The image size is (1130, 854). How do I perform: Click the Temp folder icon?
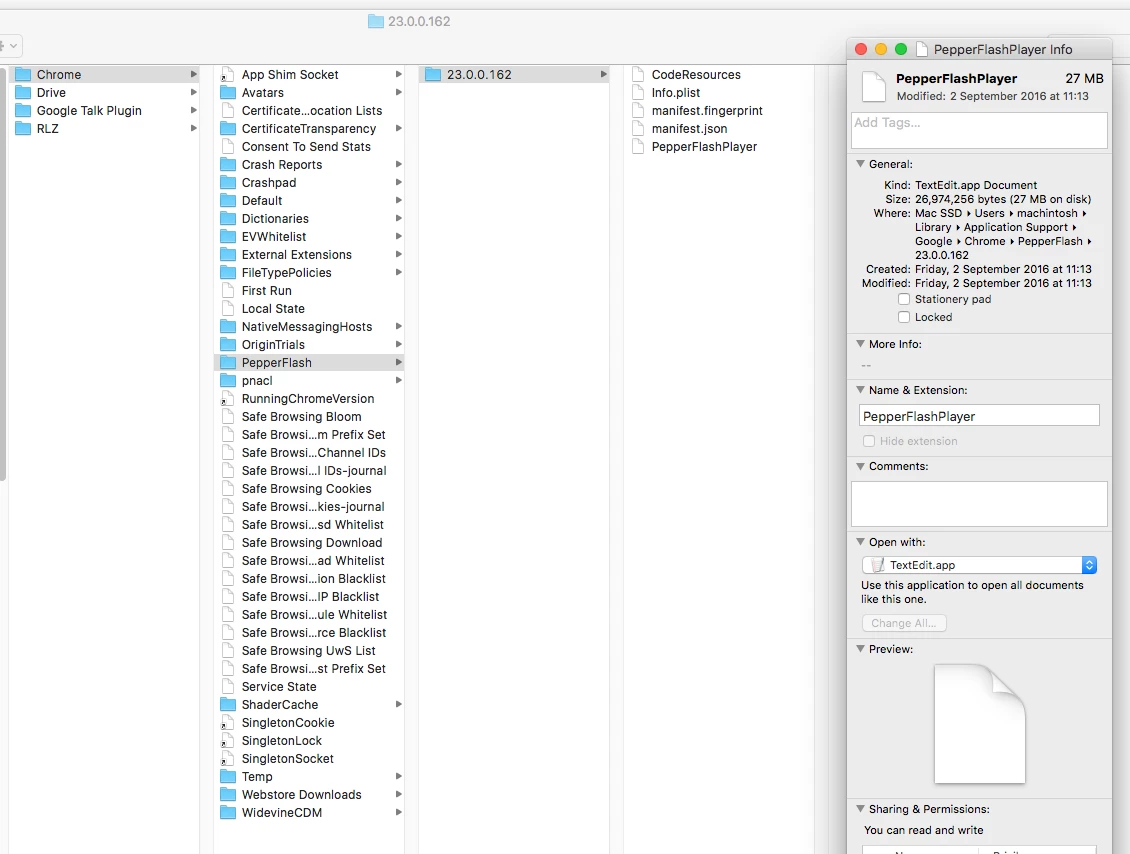click(x=228, y=777)
